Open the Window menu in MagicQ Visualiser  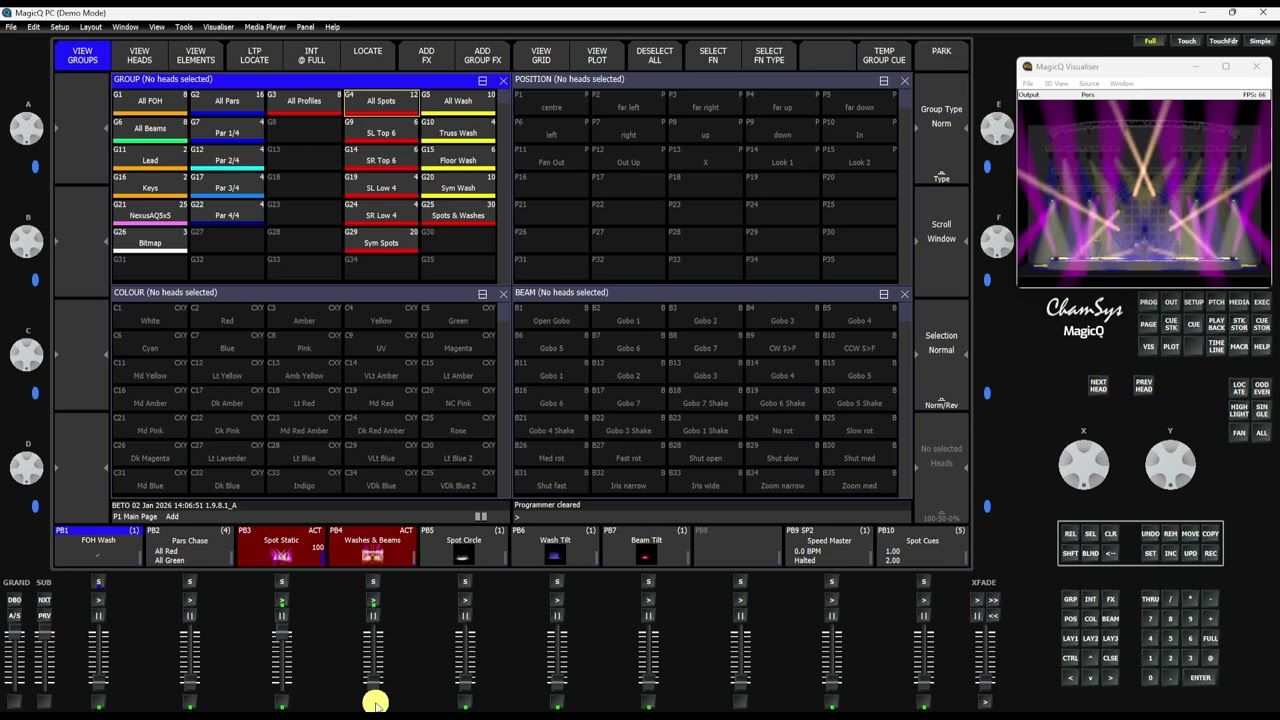(x=1122, y=84)
